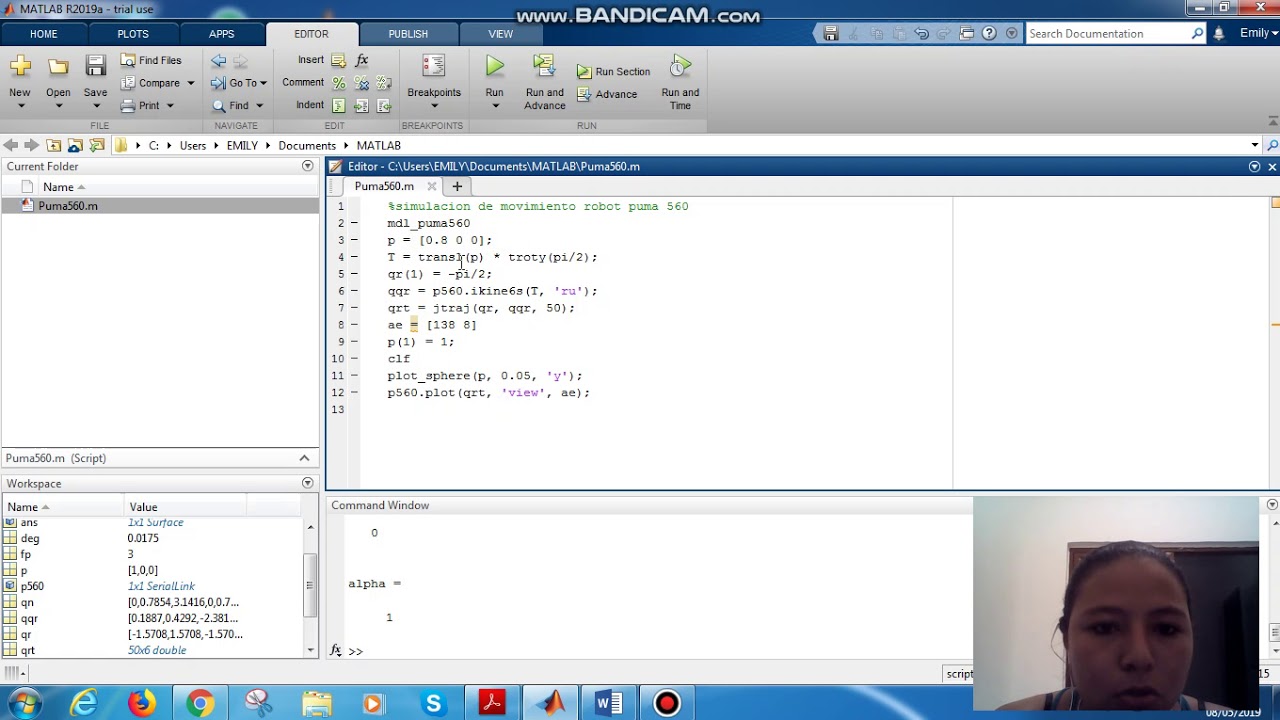Click the browse for folder icon

(x=97, y=145)
